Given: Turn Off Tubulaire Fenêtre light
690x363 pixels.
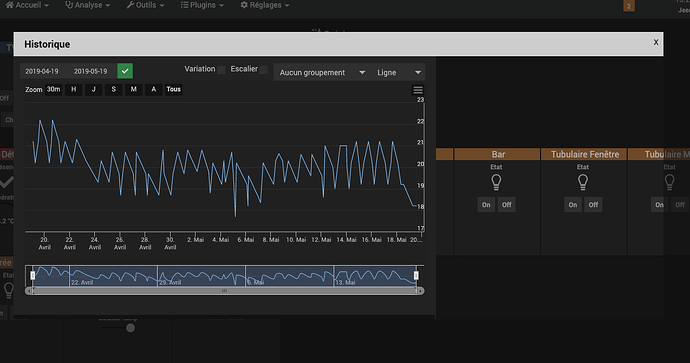Looking at the screenshot, I should (593, 205).
